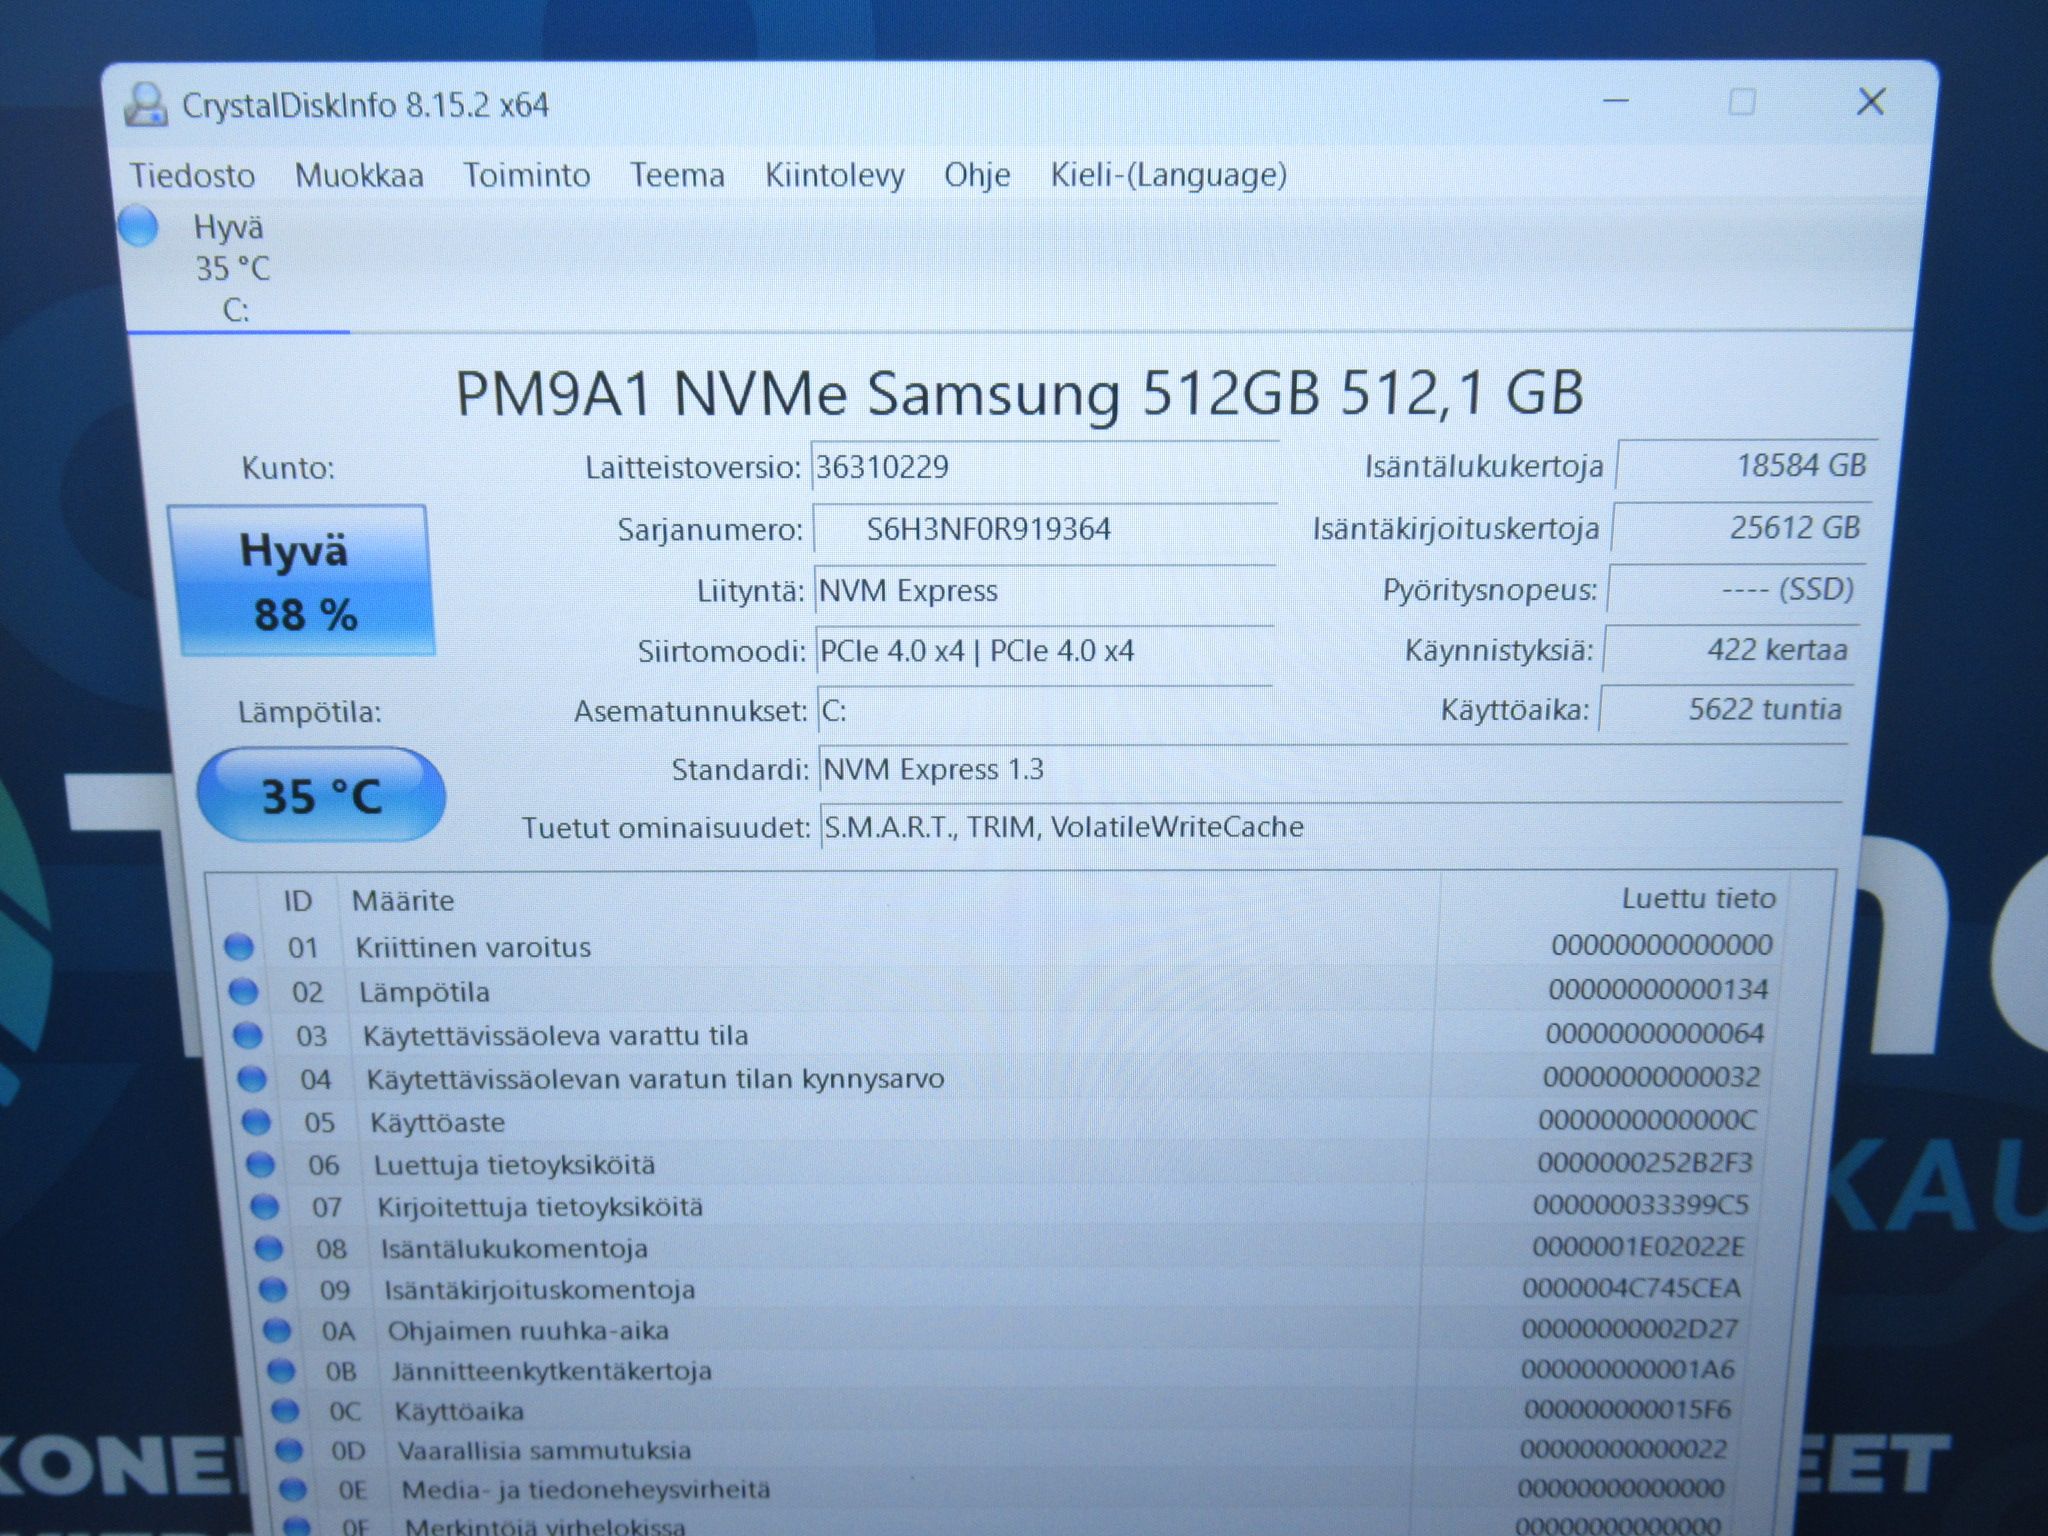The image size is (2048, 1536).
Task: Click the status dot beside Vaarallisia sammutuksia
Action: coord(288,1450)
